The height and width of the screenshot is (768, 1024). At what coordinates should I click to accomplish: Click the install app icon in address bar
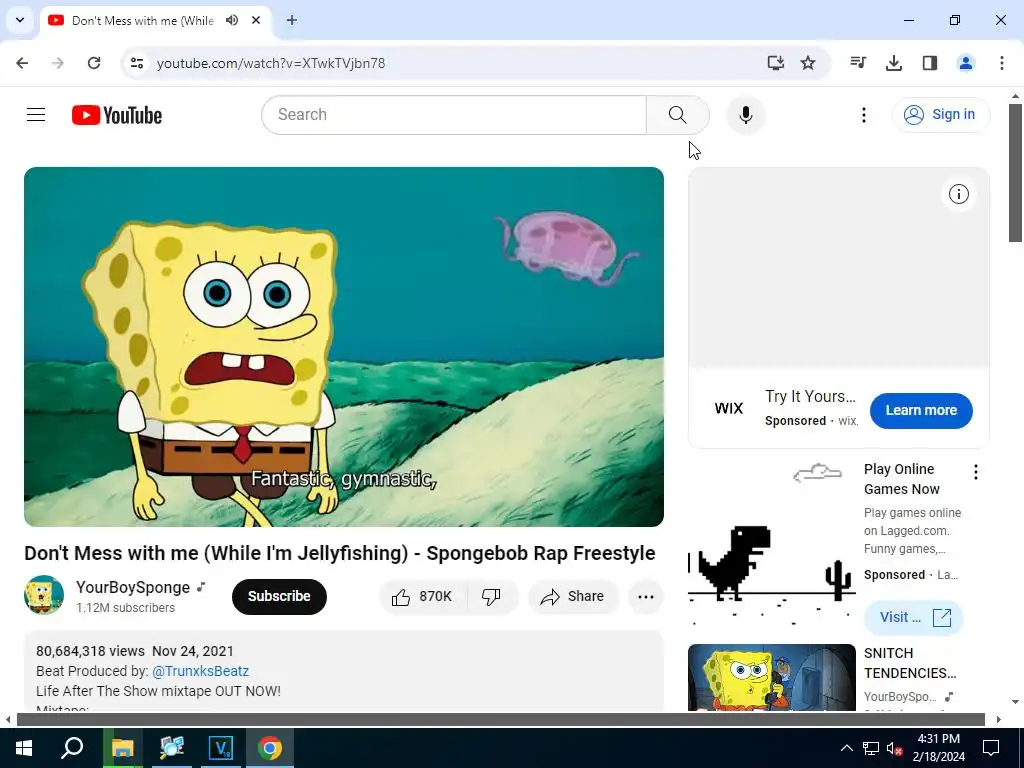click(775, 63)
